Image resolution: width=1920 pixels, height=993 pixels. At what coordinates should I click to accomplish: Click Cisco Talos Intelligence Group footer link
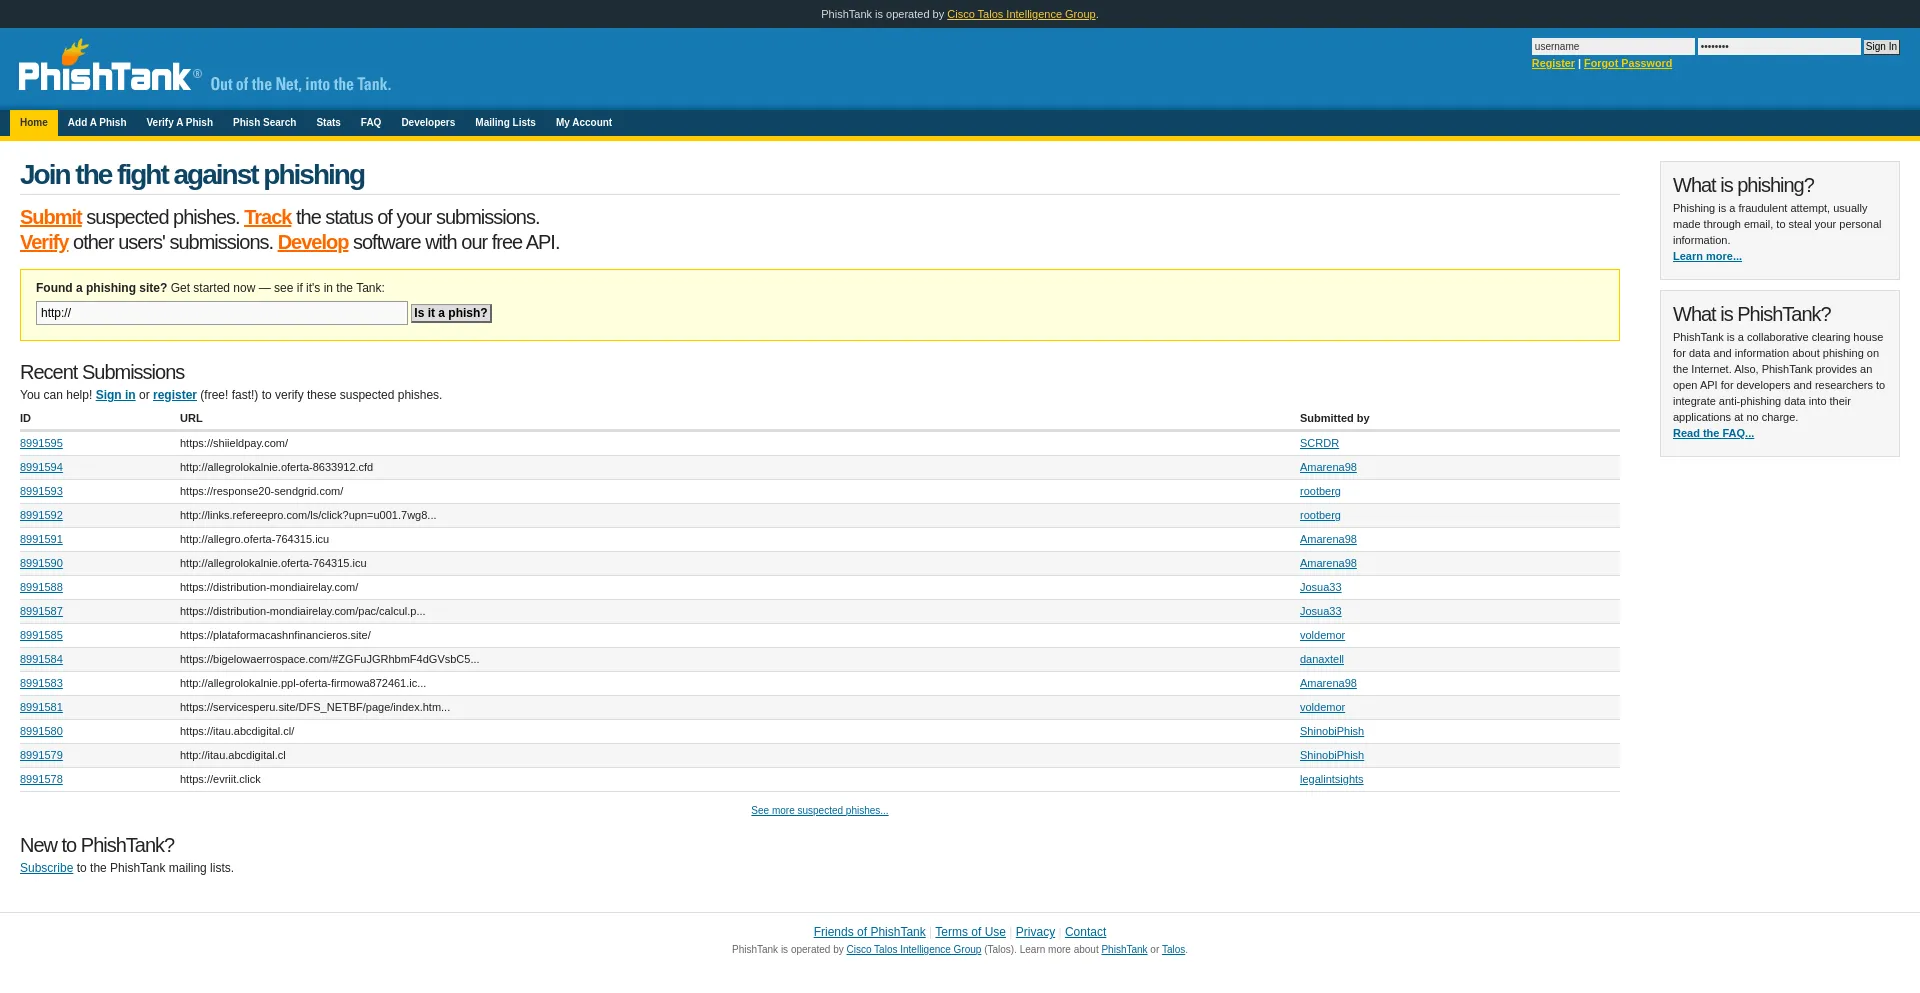pos(913,950)
